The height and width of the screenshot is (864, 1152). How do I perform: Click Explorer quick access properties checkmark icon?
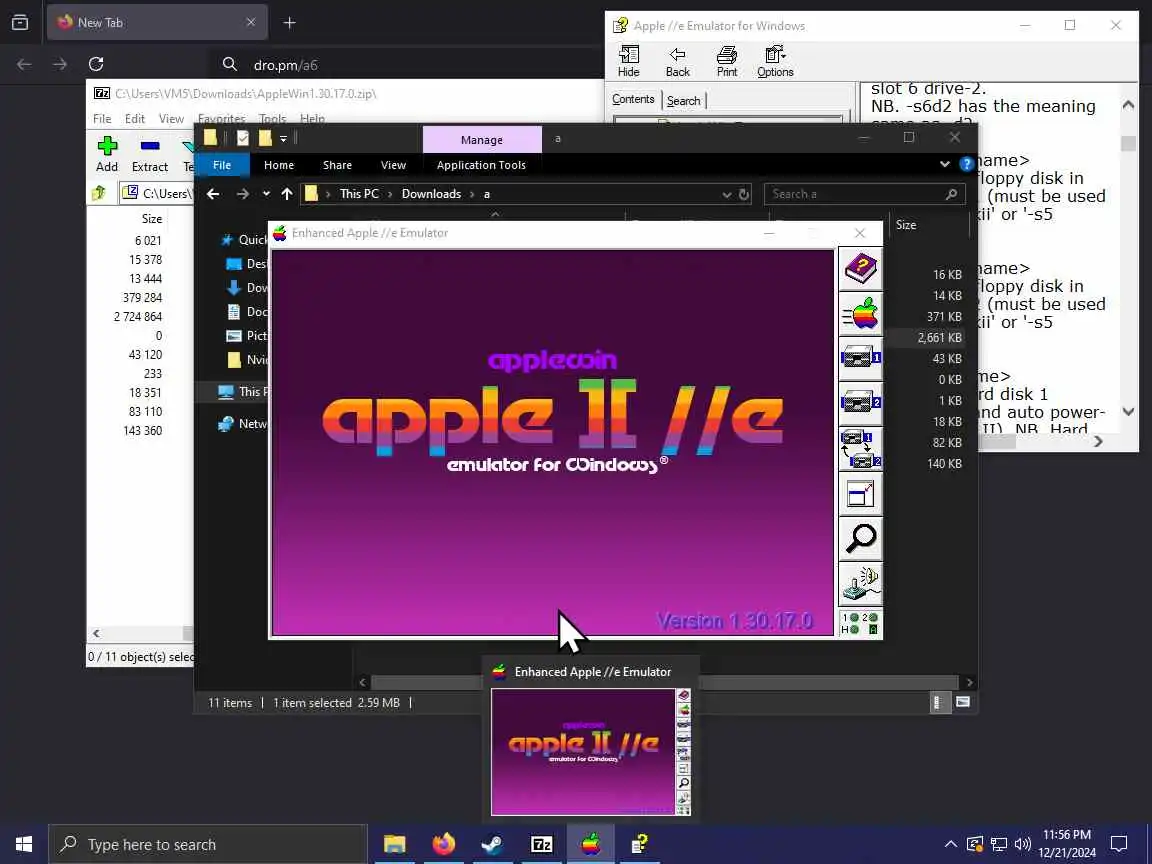pos(243,138)
